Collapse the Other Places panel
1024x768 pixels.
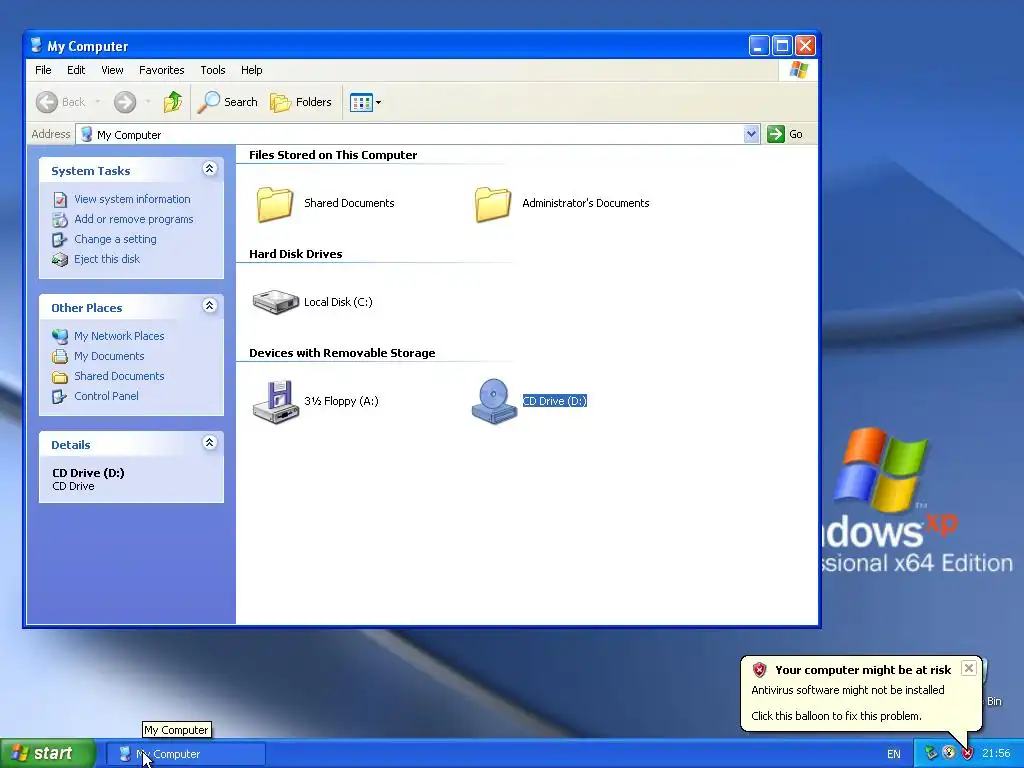point(209,306)
